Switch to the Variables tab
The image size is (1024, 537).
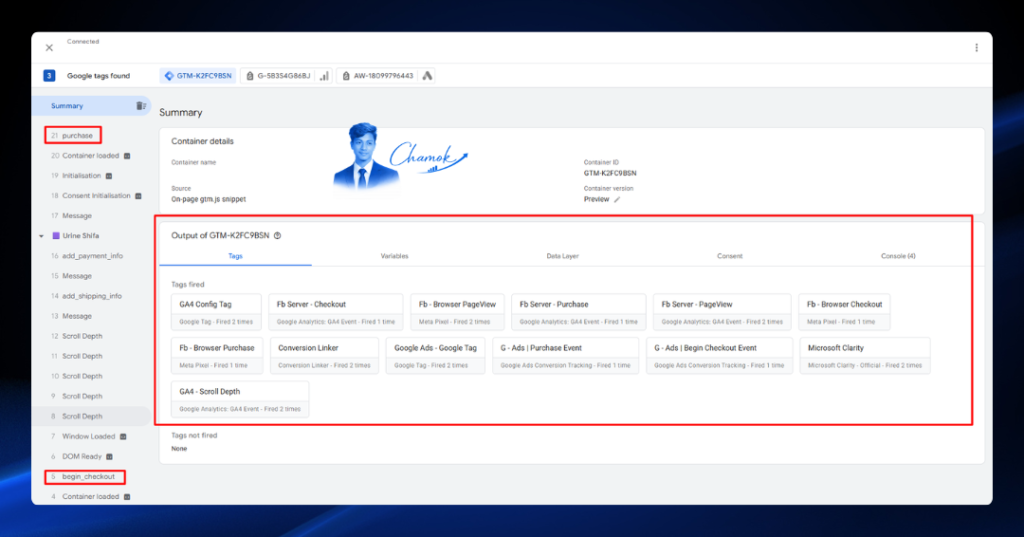[x=394, y=256]
